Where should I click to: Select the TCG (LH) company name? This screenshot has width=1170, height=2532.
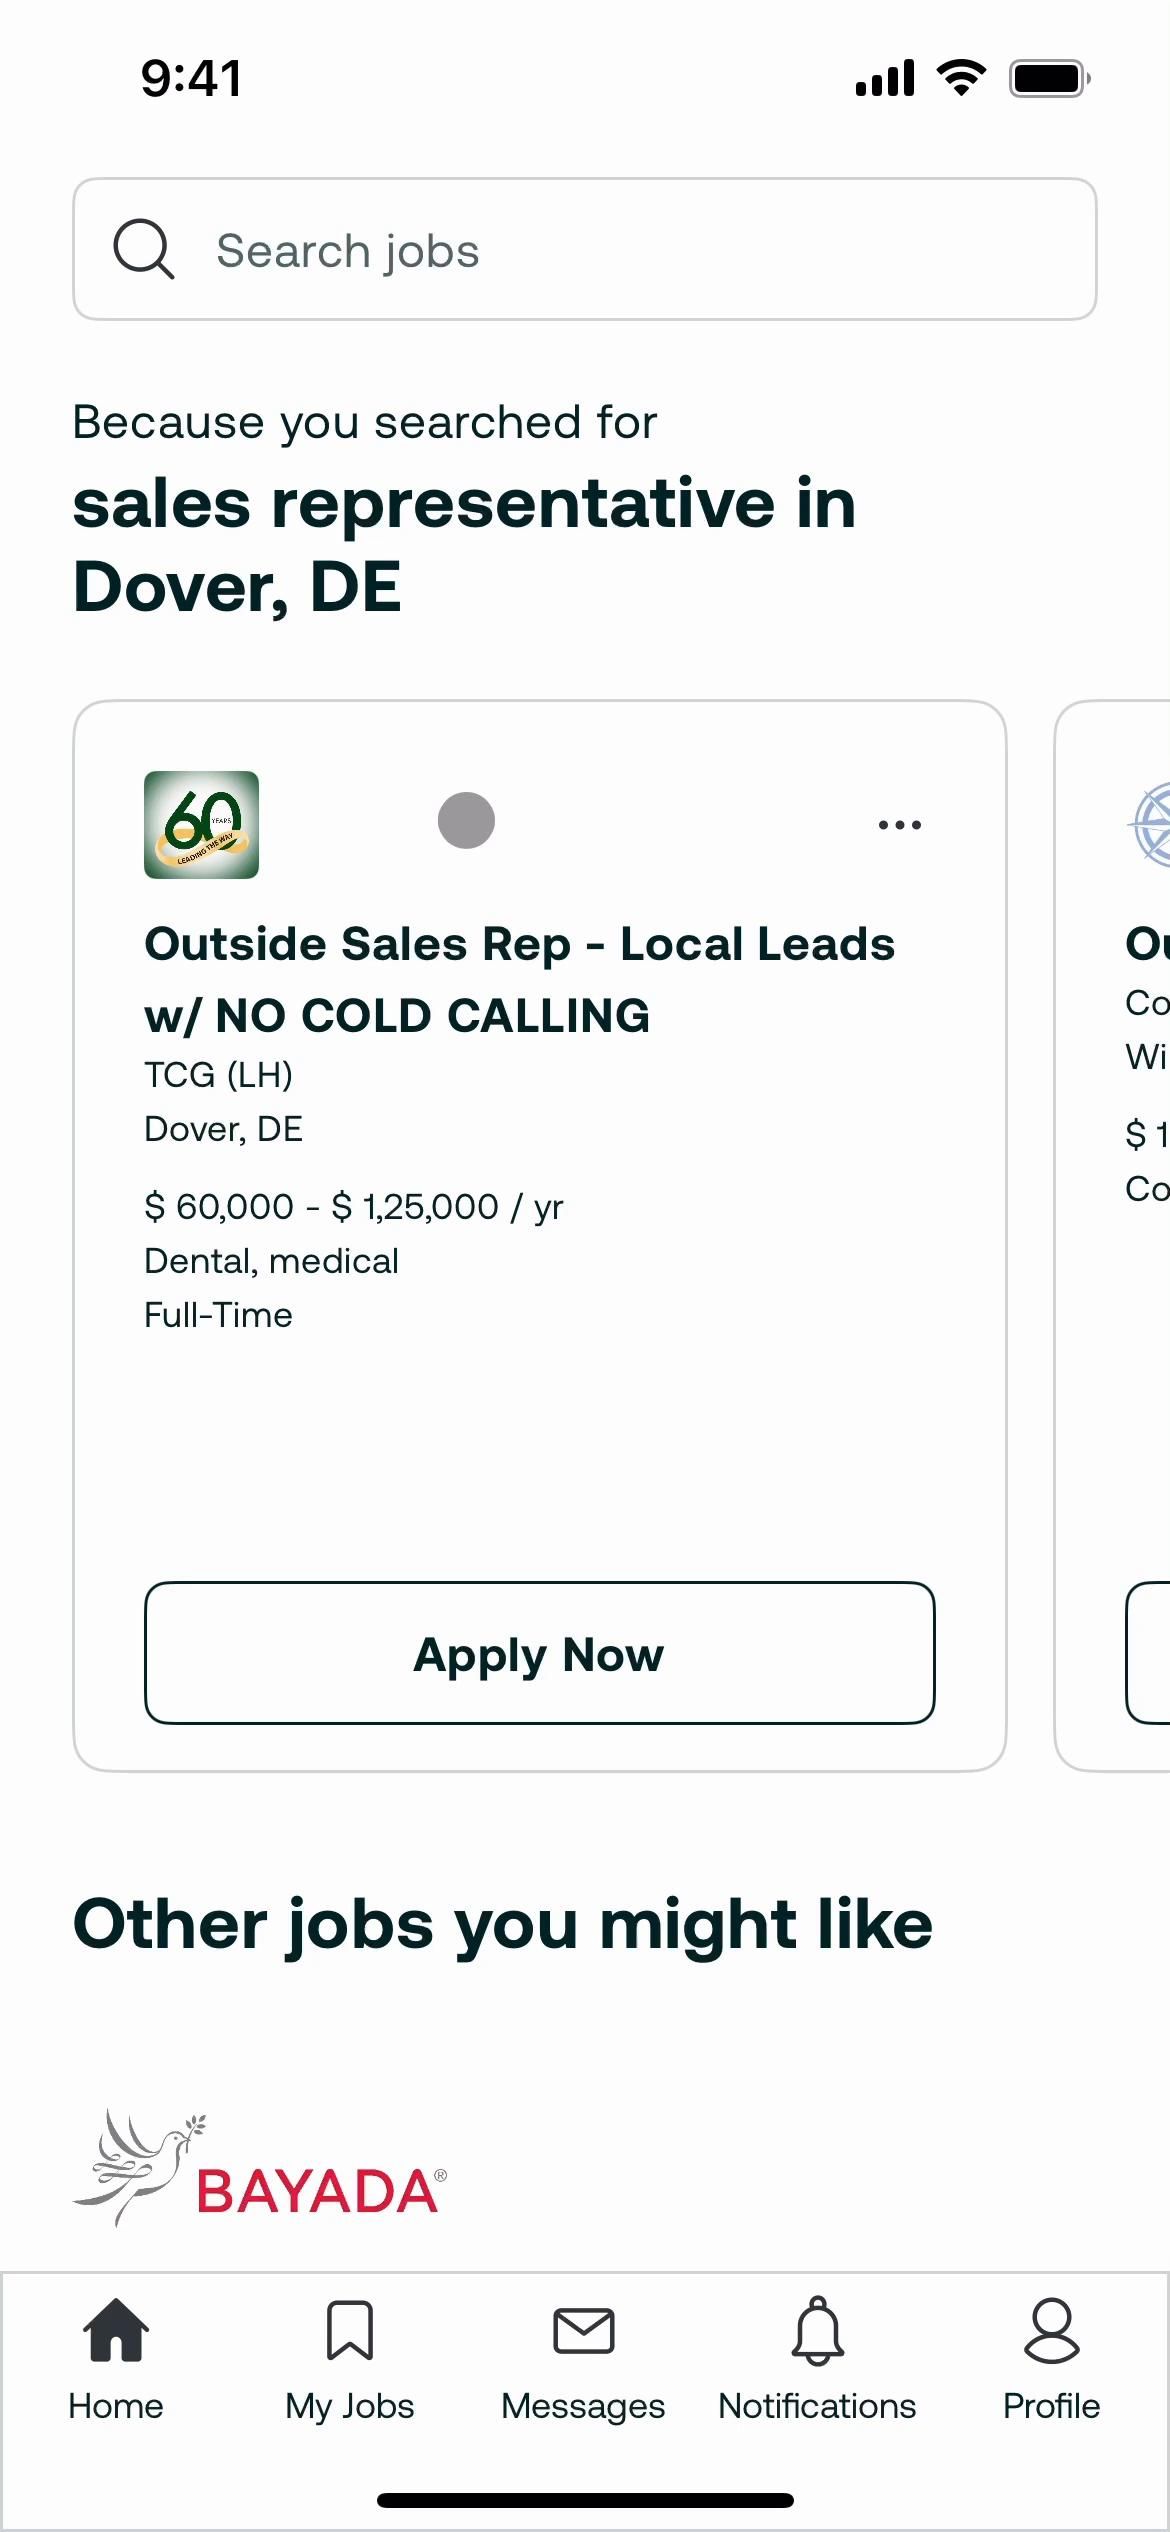(219, 1075)
